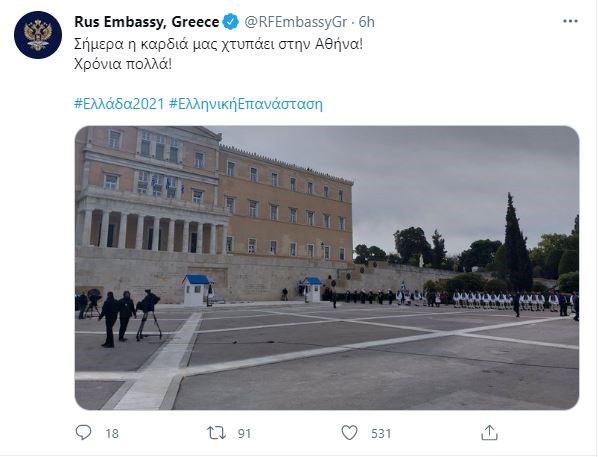Open the Parliament photo in tweet
The height and width of the screenshot is (457, 598).
(327, 268)
